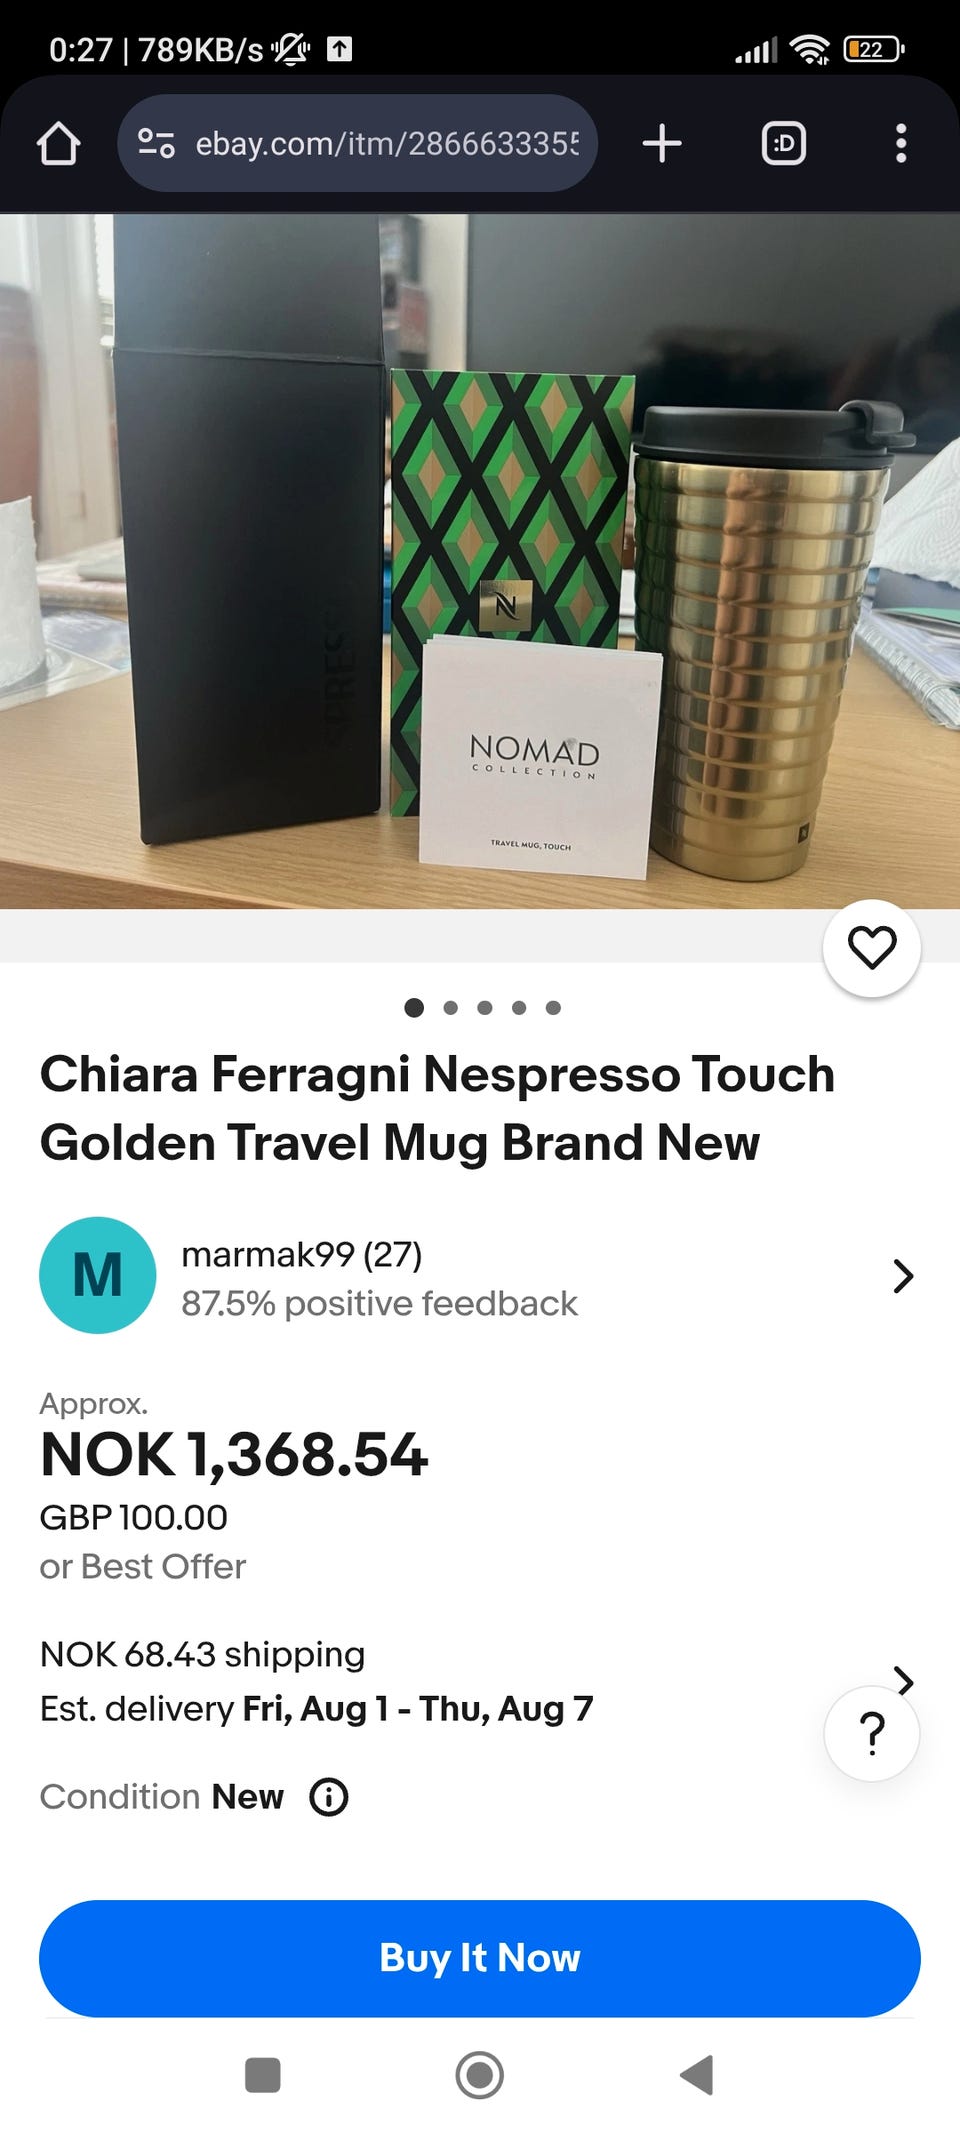Open site settings icon in address bar

(156, 143)
